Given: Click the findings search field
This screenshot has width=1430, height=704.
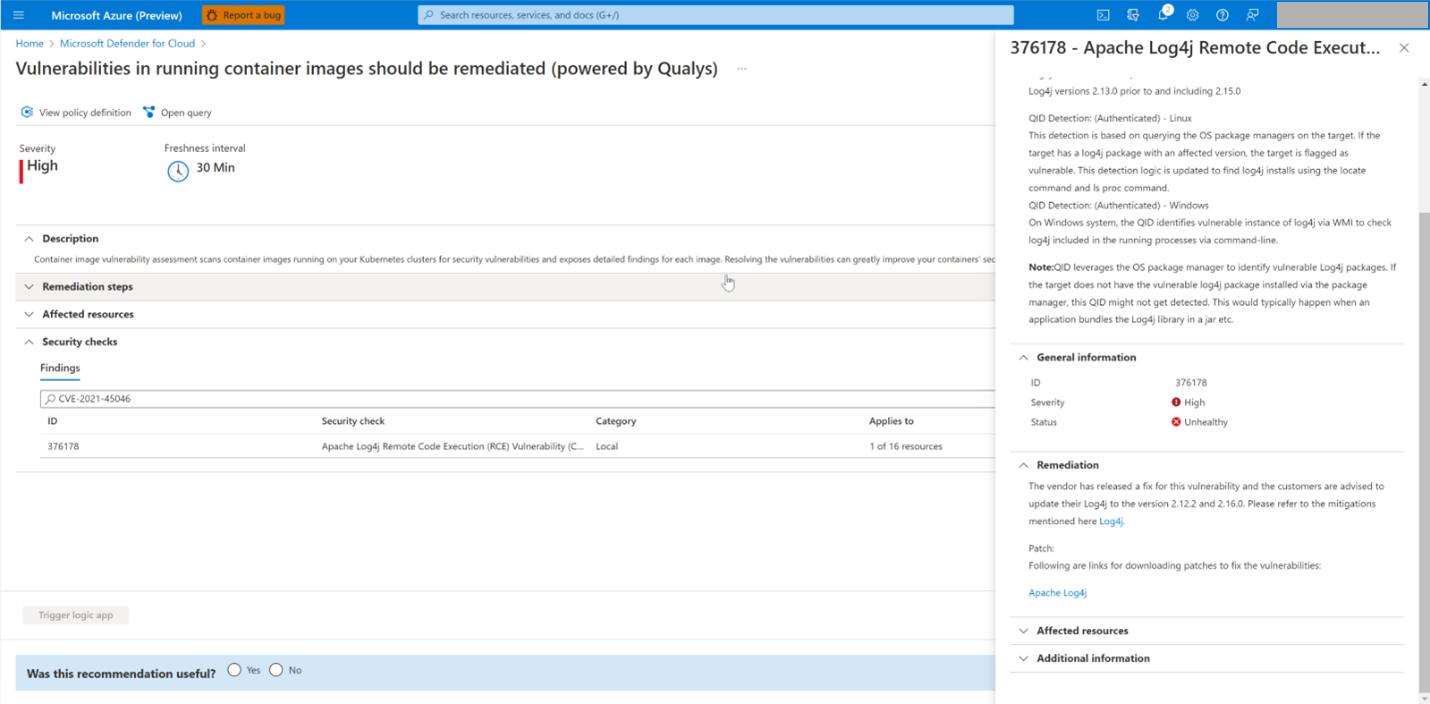Looking at the screenshot, I should click(500, 399).
